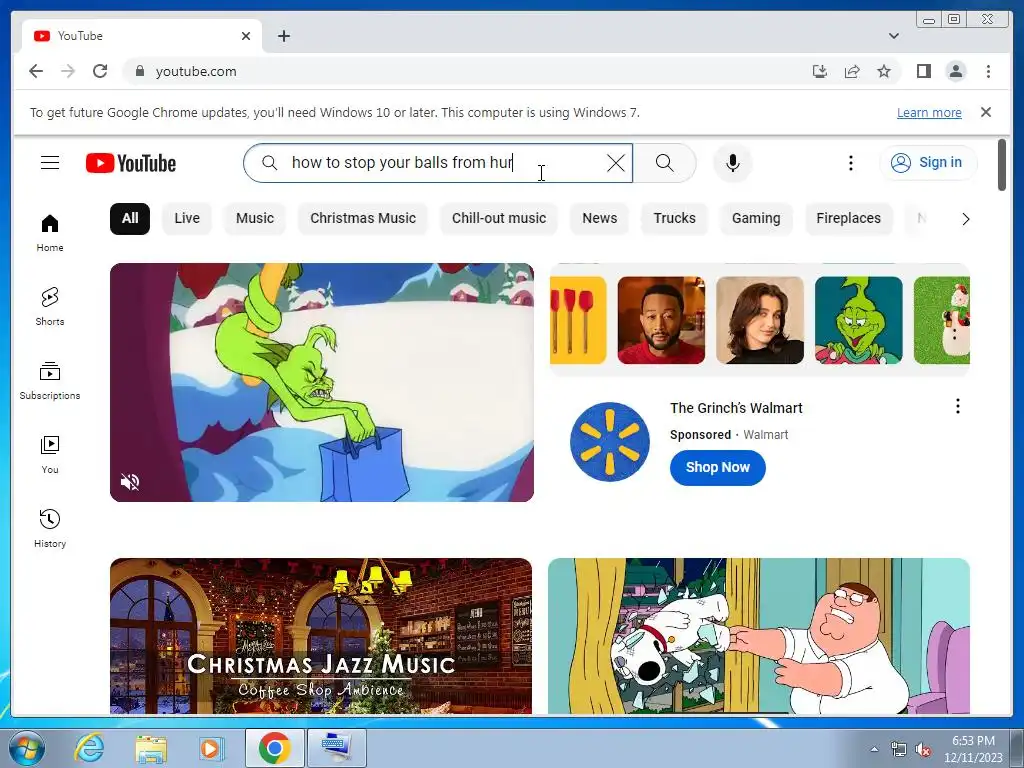Image resolution: width=1024 pixels, height=768 pixels.
Task: Open the Grinch ad video thumbnail
Action: click(x=322, y=382)
